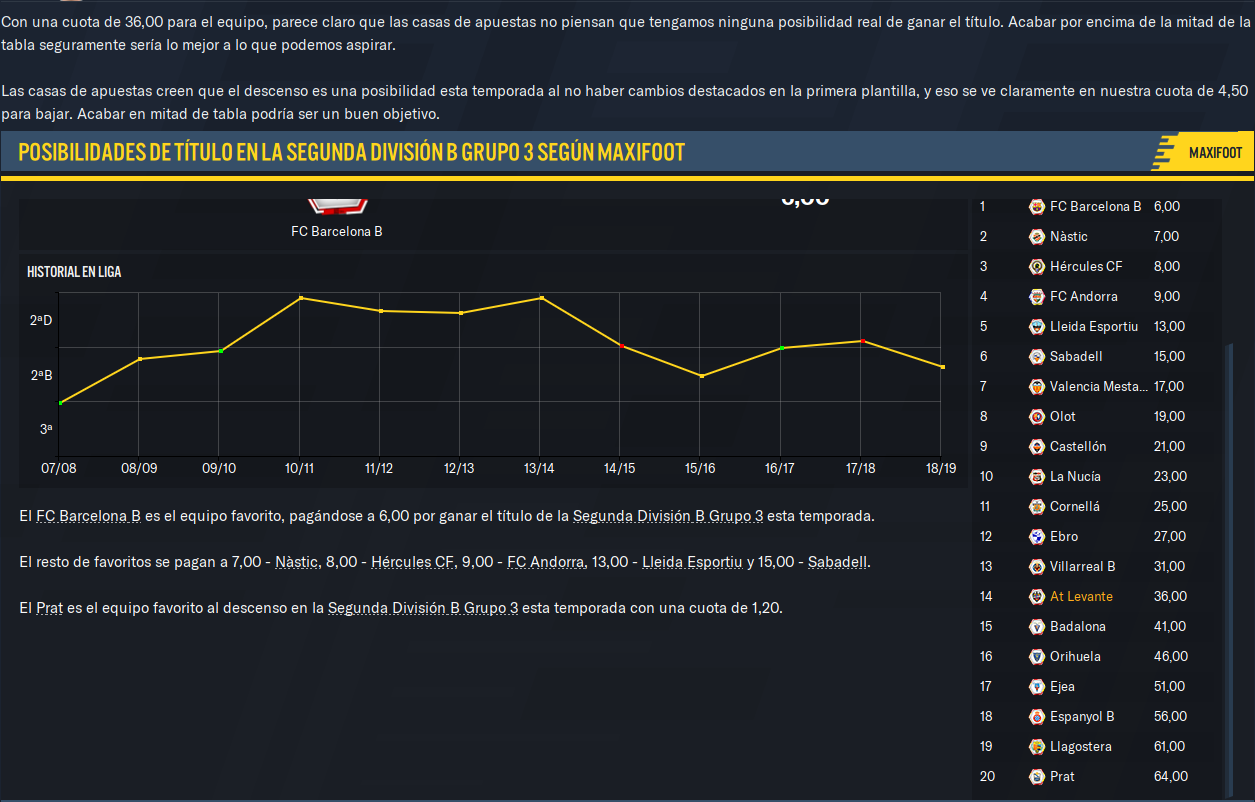Select the 18/19 season point on the chart
The image size is (1255, 802).
click(x=942, y=367)
